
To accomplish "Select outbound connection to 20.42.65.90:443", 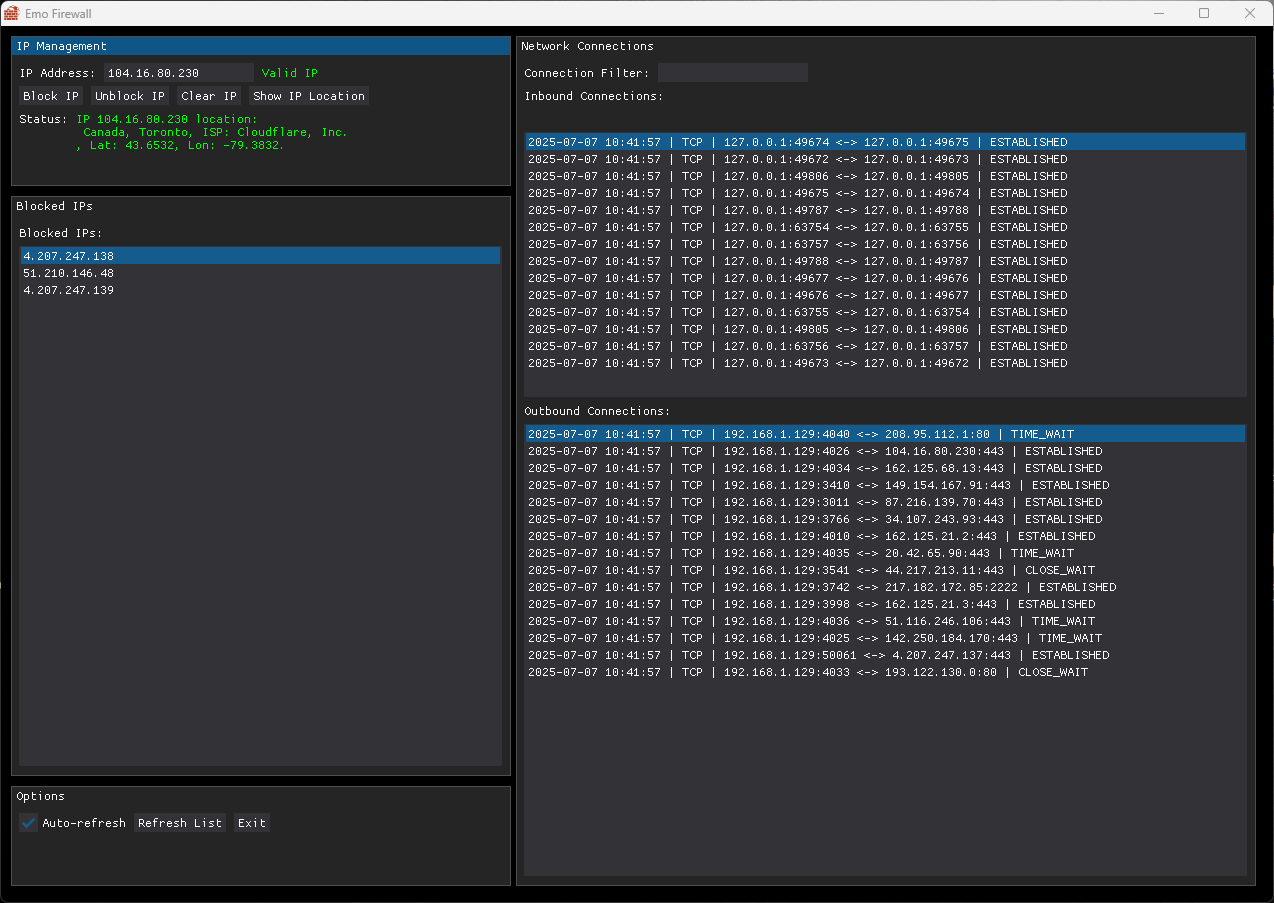I will [885, 553].
